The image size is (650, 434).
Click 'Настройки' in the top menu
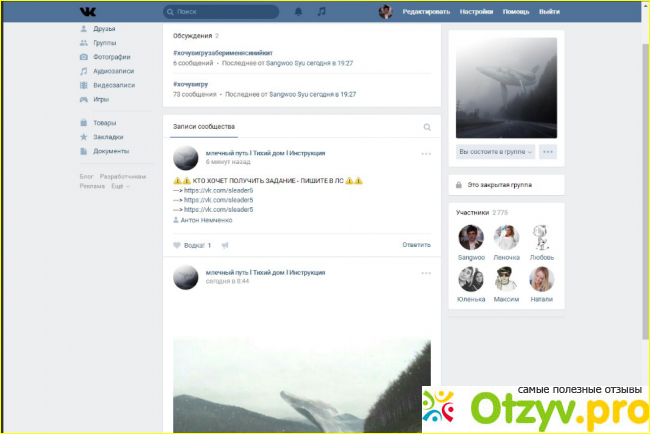click(476, 12)
